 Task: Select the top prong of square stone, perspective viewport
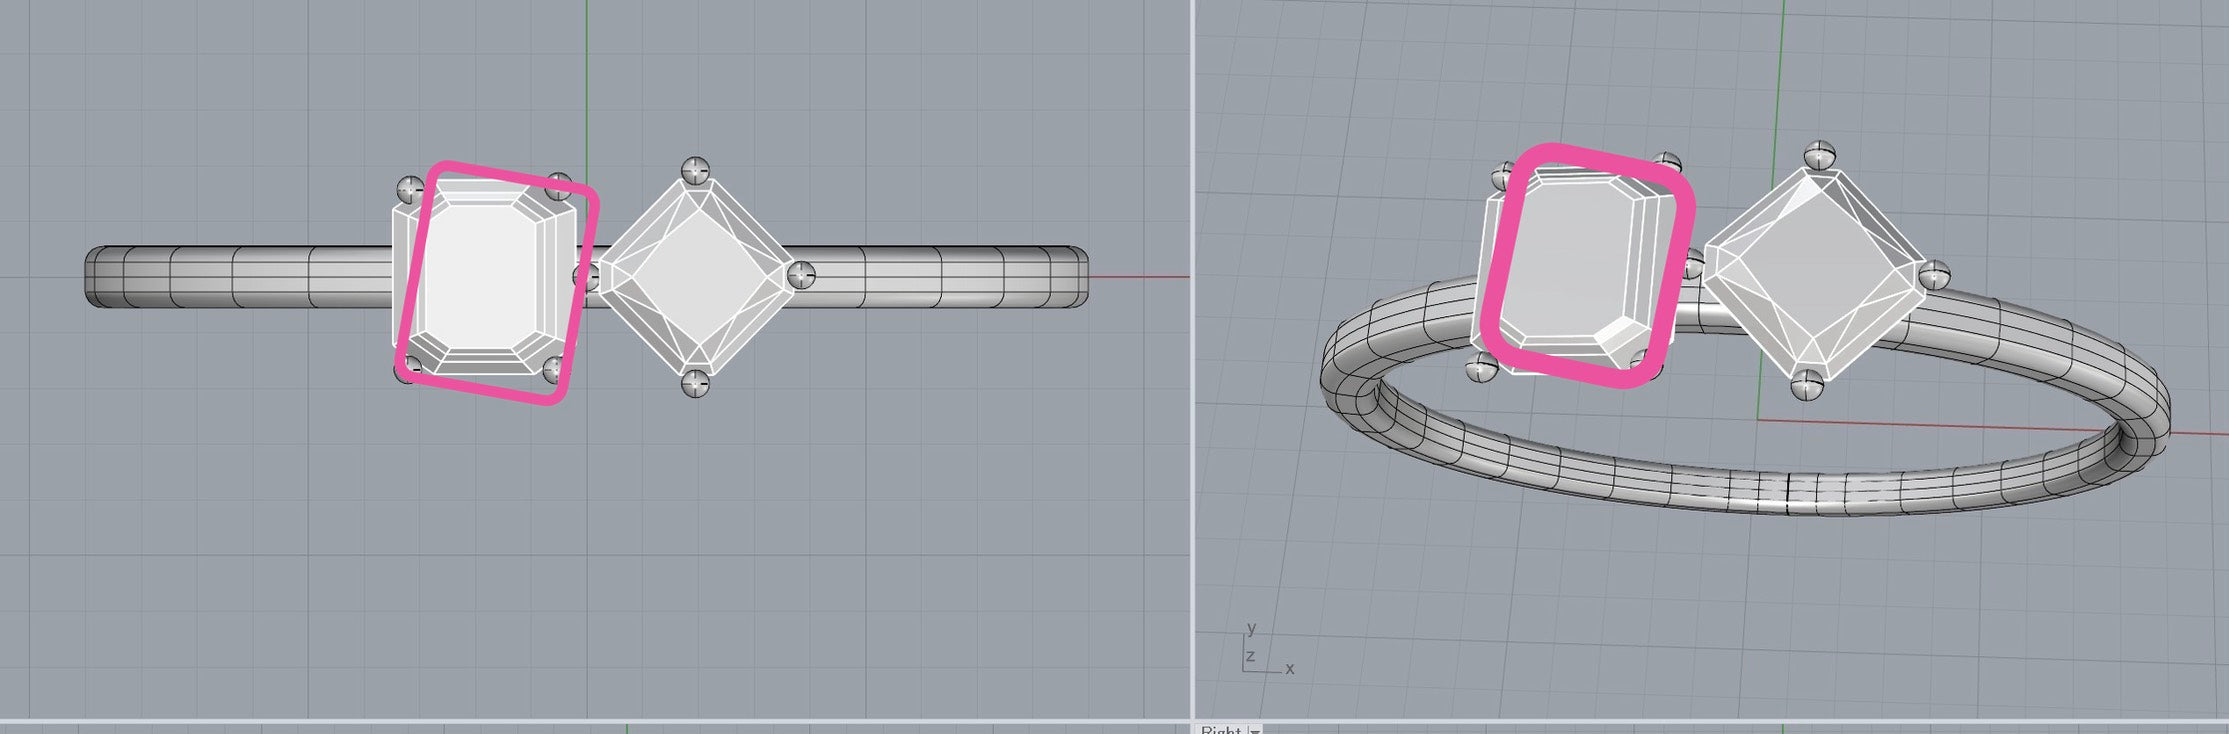click(x=1820, y=156)
